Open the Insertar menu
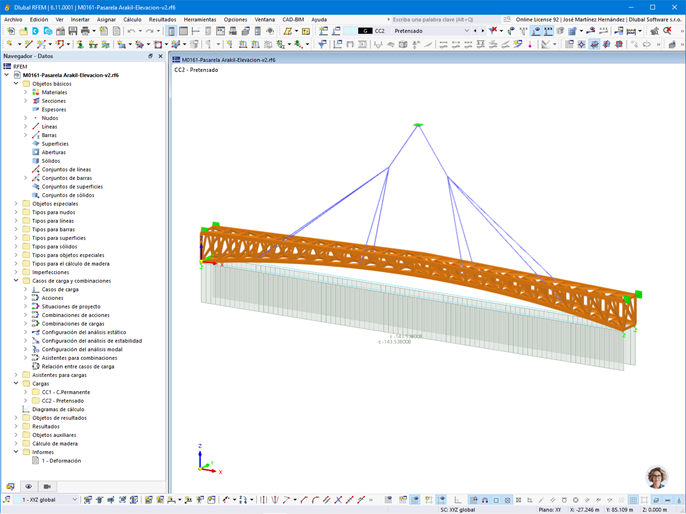 pyautogui.click(x=80, y=19)
